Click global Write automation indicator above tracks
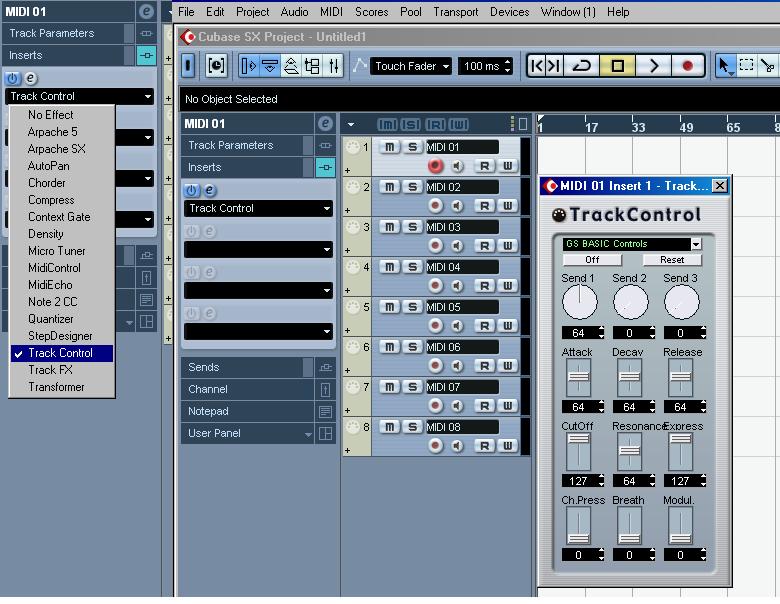780x604 pixels. tap(459, 124)
